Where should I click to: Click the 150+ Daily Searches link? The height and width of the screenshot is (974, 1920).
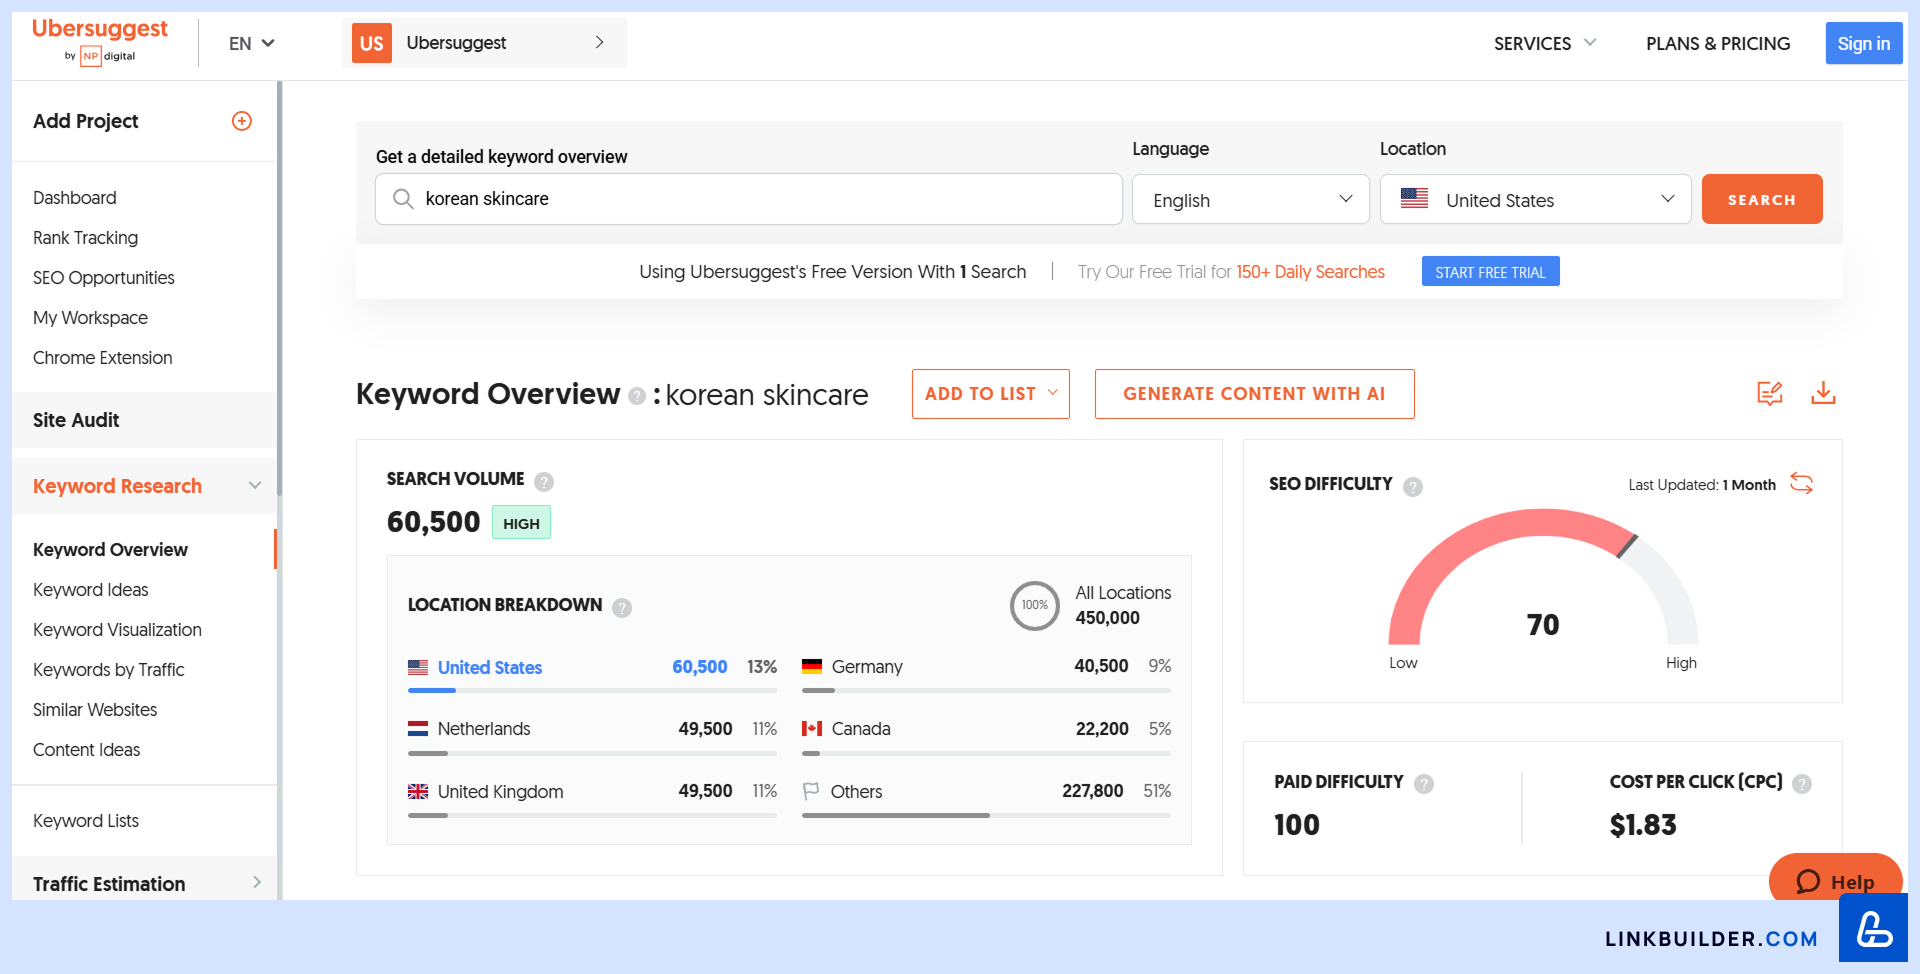click(1310, 272)
